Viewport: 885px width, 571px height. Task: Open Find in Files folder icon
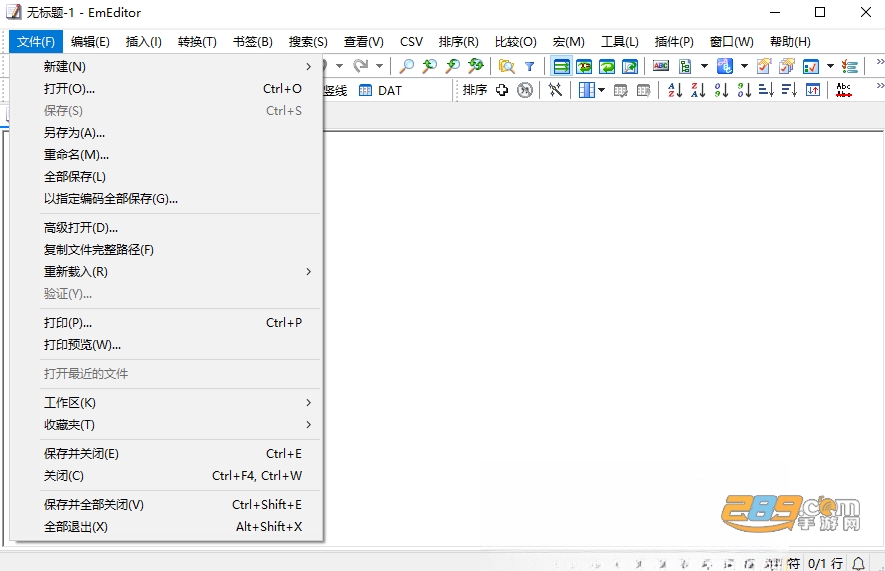click(506, 67)
